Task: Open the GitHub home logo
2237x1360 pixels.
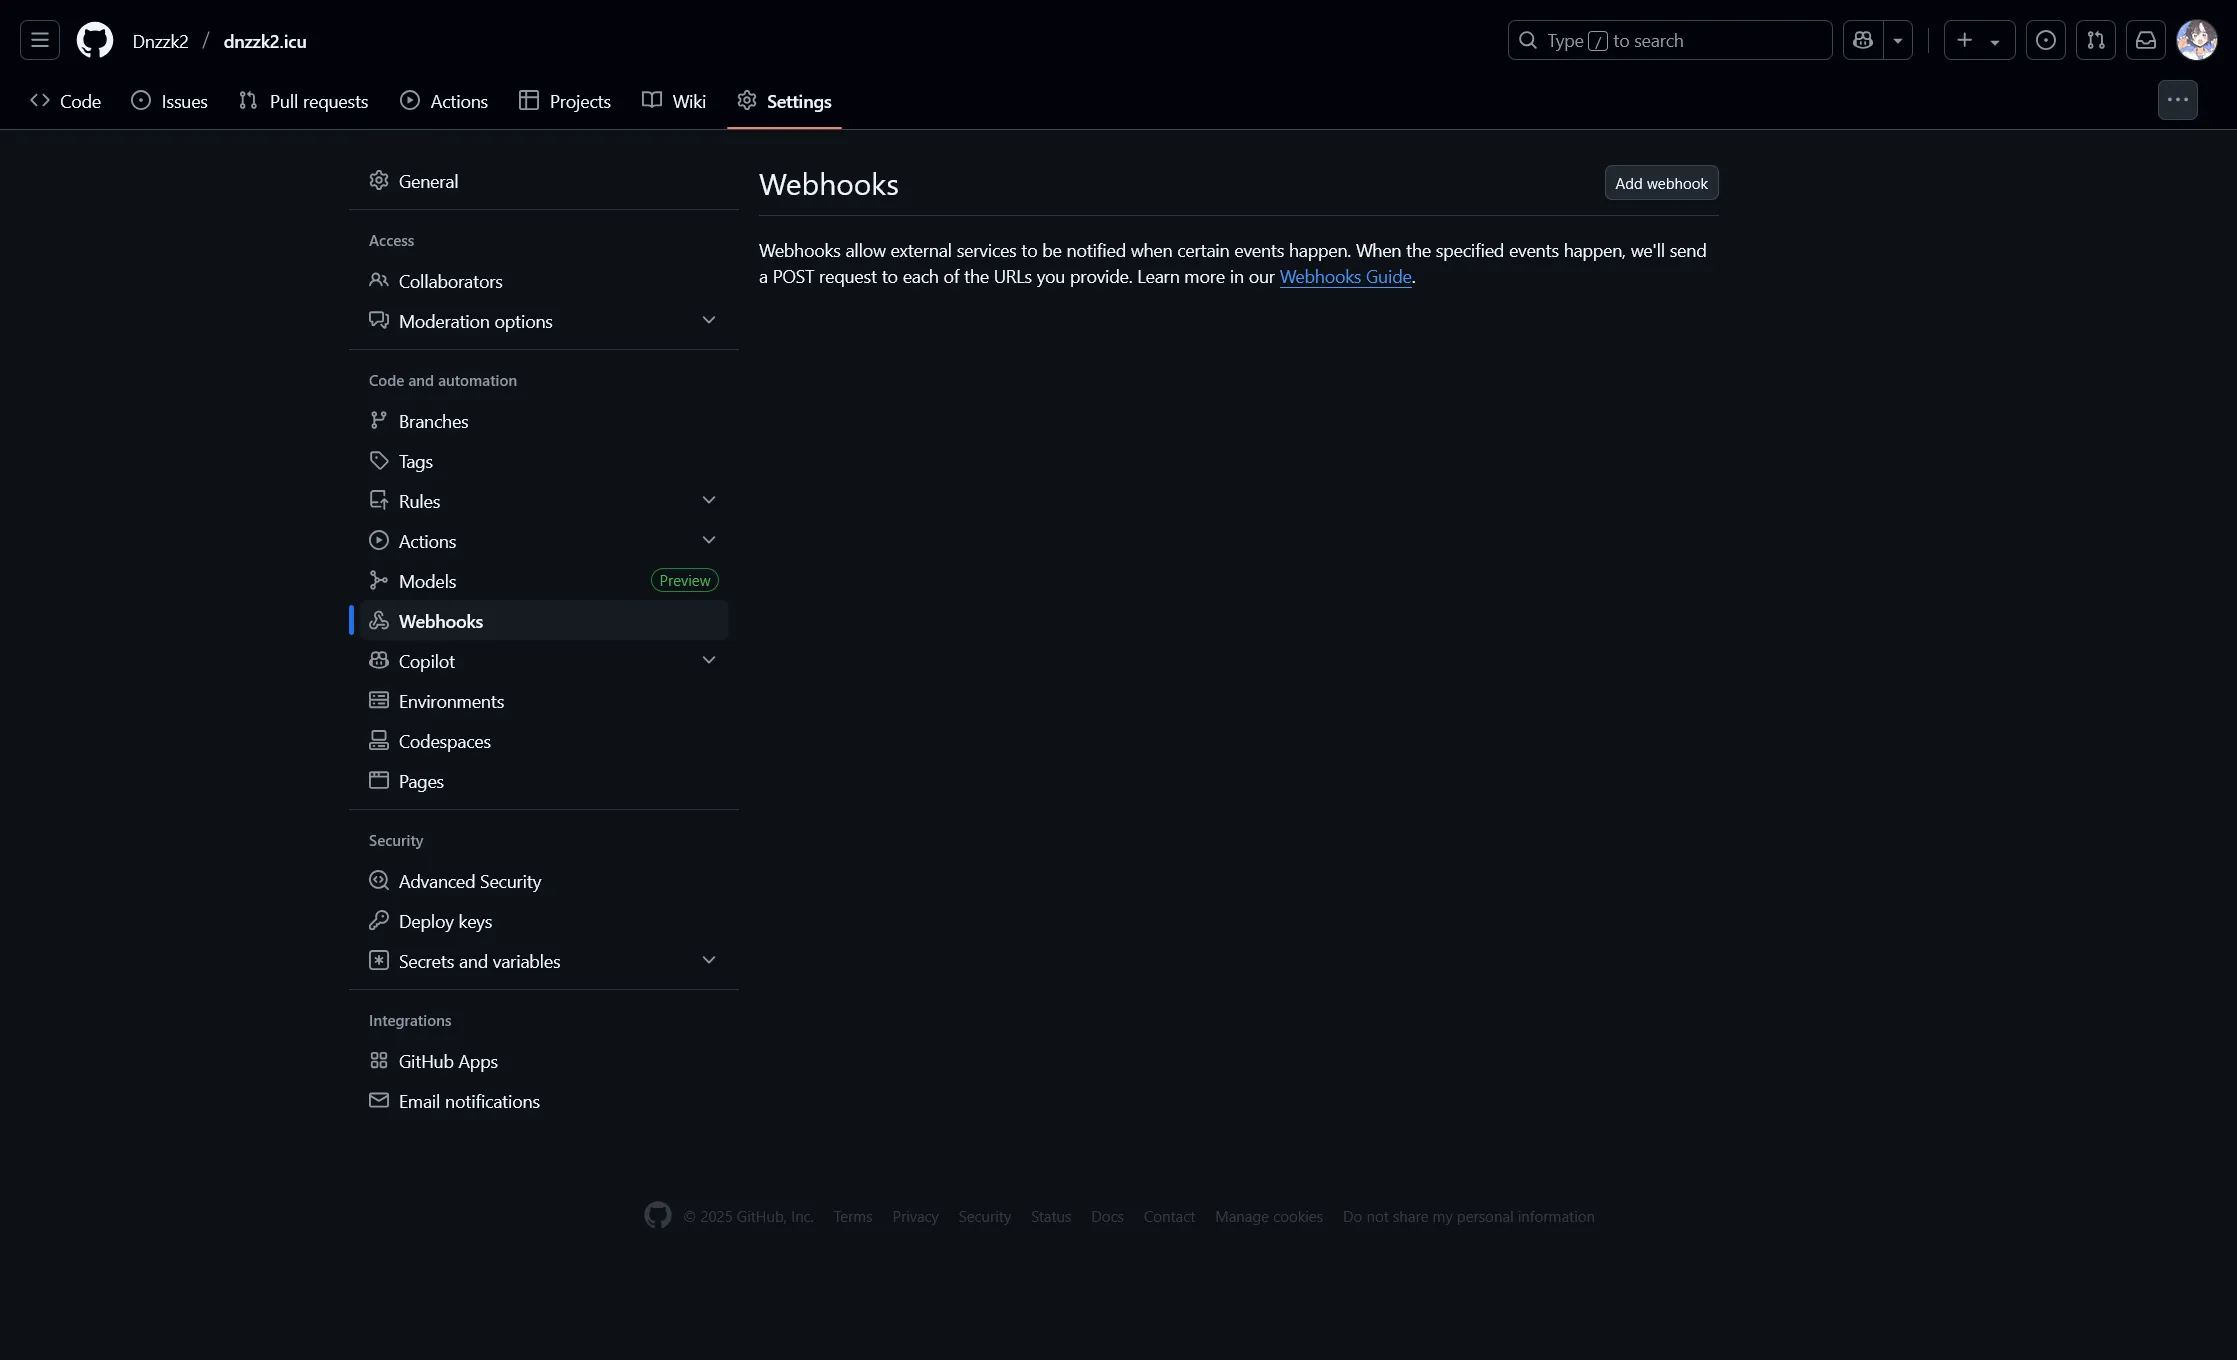Action: pos(94,40)
